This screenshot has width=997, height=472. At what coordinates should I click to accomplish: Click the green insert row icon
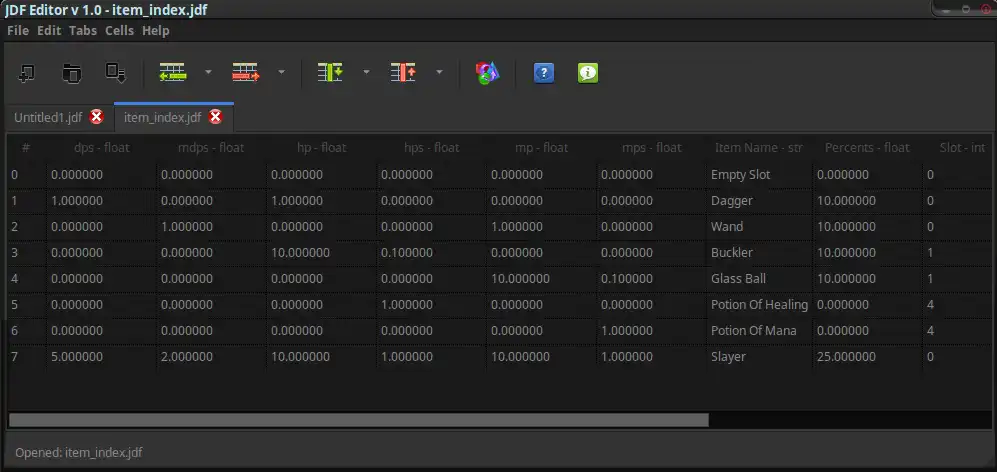click(x=172, y=73)
